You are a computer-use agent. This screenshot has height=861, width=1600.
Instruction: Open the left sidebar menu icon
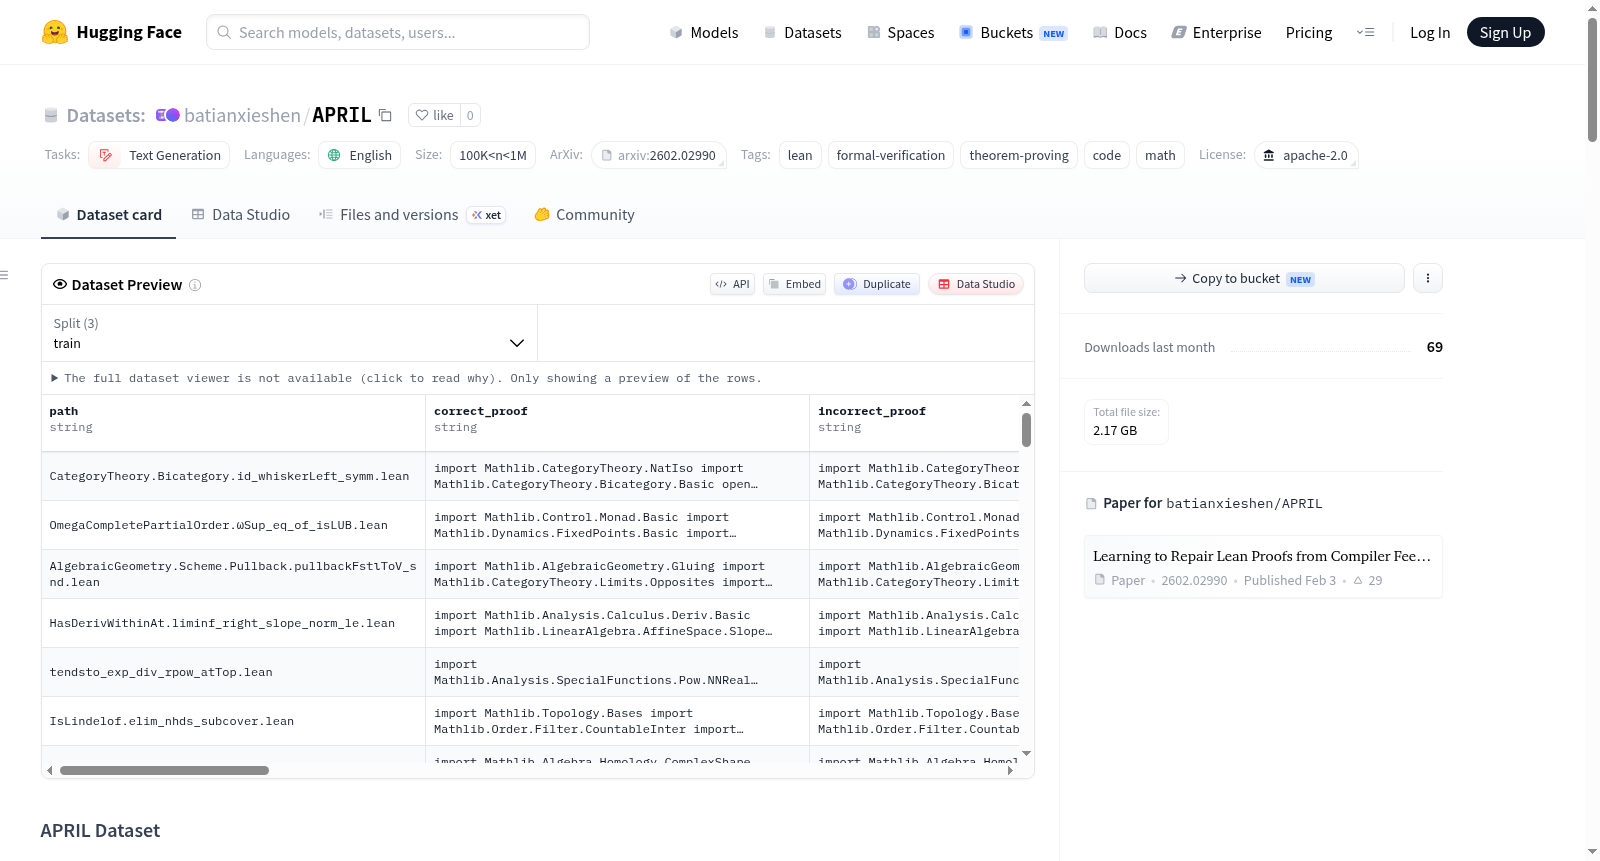coord(4,275)
